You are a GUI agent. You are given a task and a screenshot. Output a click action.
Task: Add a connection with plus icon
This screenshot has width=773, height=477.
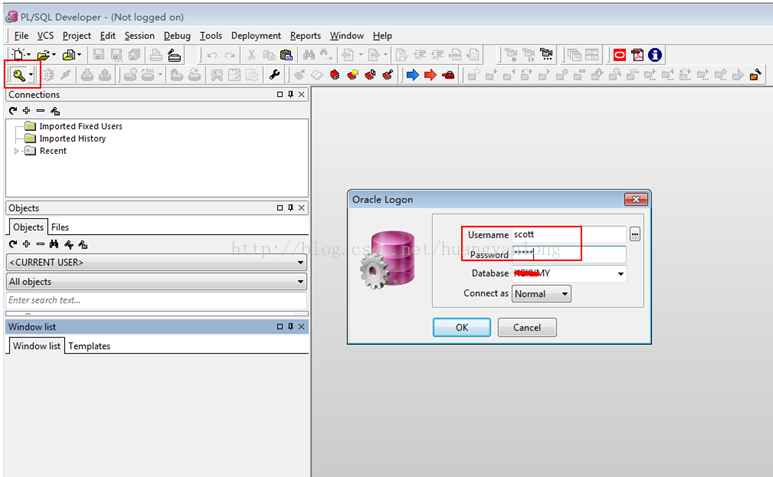tap(27, 110)
